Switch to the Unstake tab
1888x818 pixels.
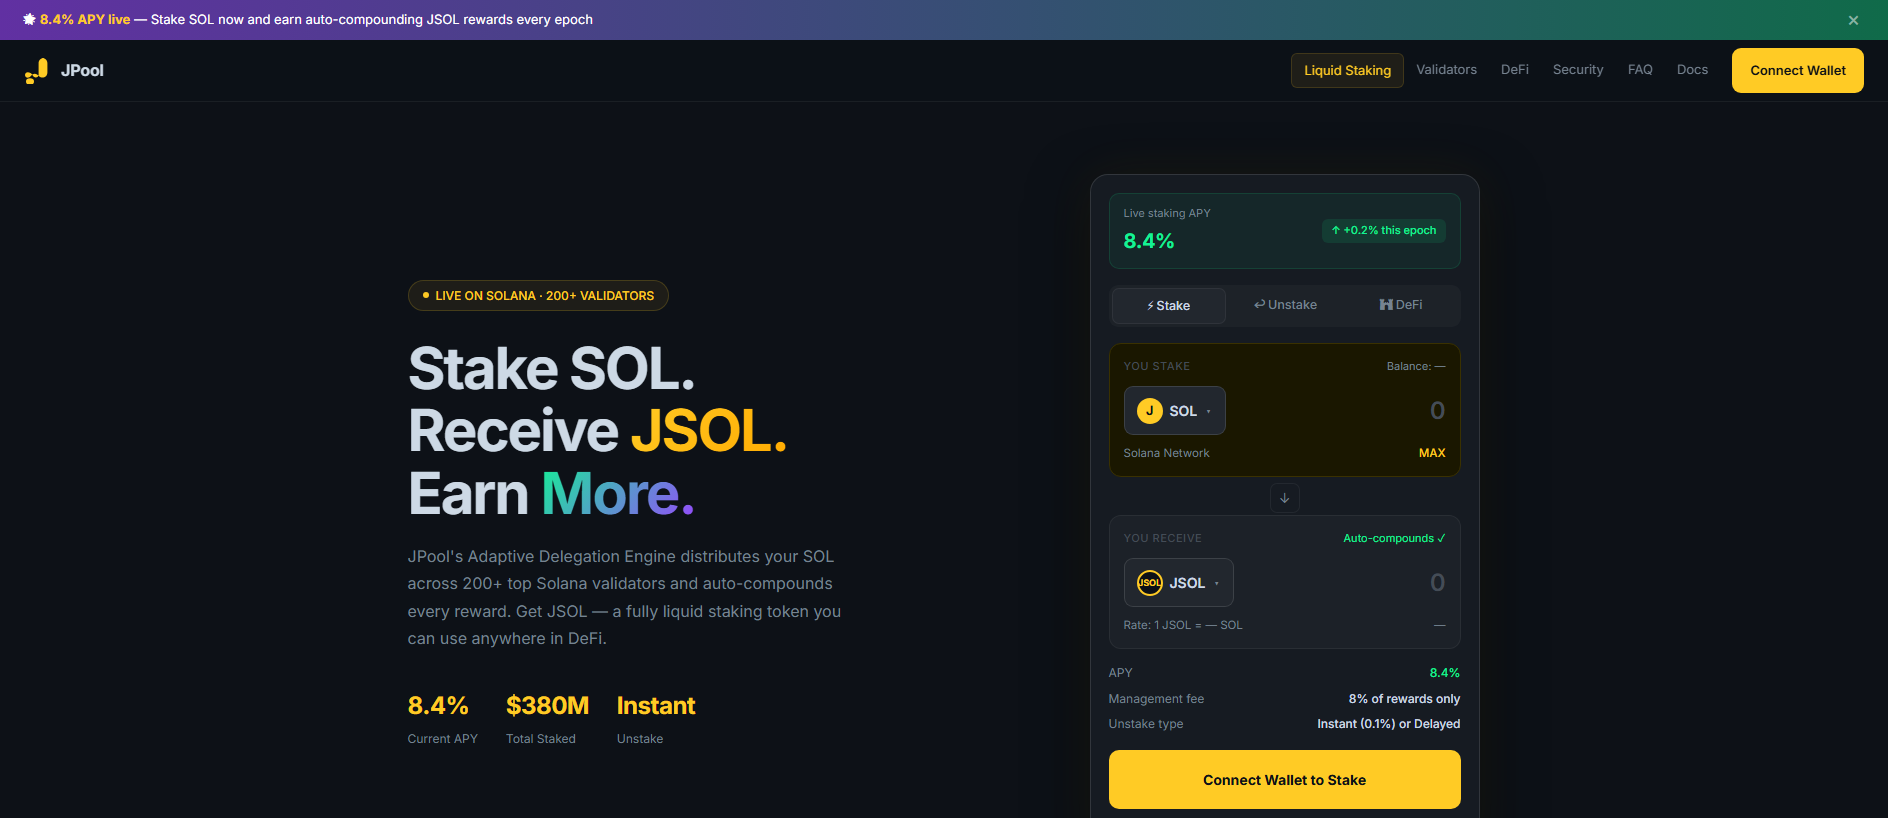pos(1285,305)
